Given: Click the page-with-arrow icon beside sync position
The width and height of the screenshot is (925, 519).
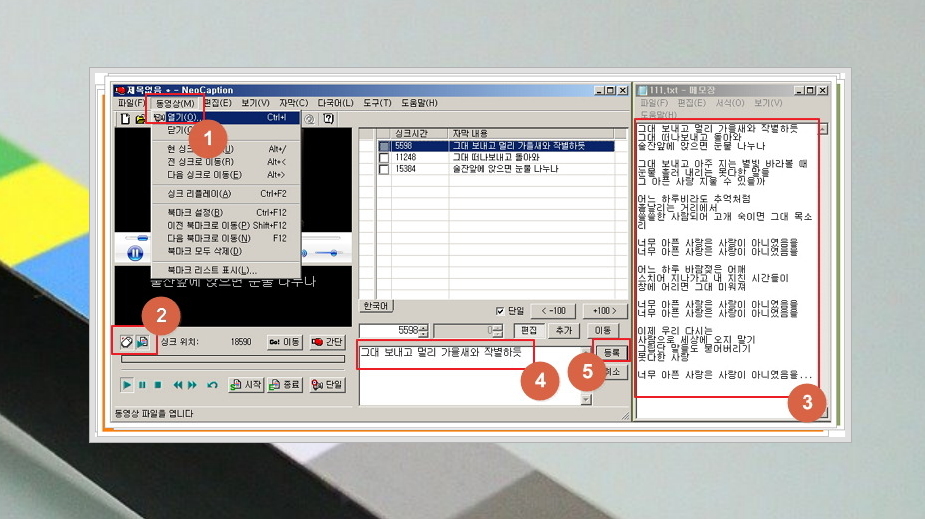Looking at the screenshot, I should click(142, 341).
